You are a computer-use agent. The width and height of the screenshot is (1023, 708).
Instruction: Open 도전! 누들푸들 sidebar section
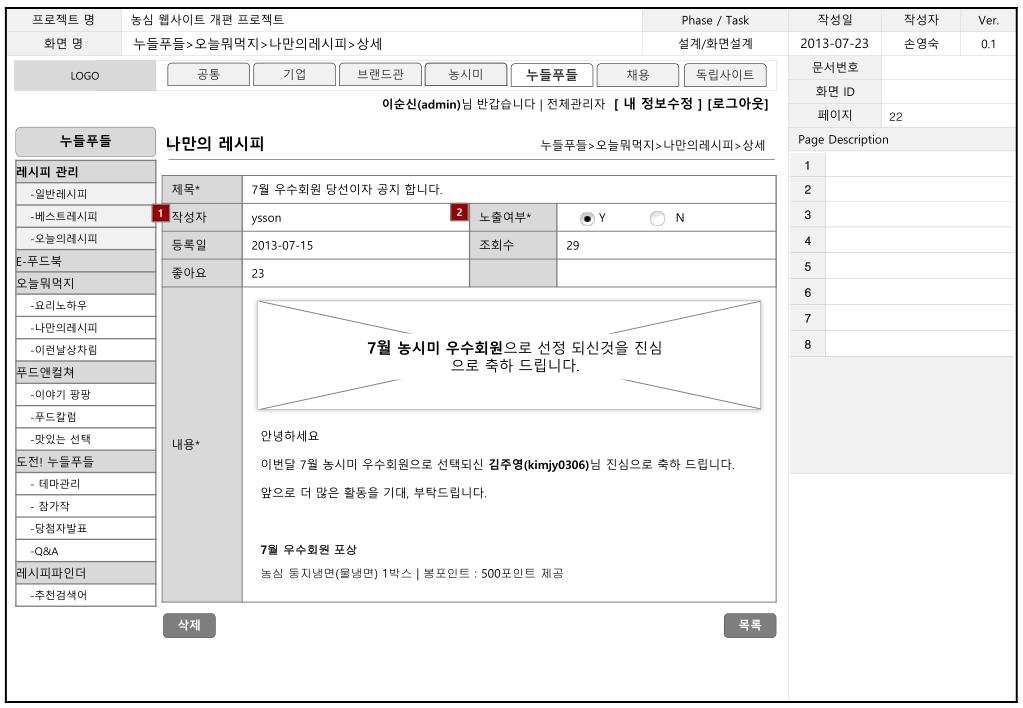[85, 461]
